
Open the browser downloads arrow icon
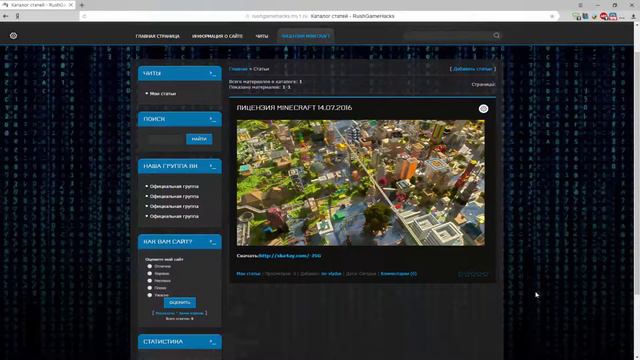click(633, 16)
